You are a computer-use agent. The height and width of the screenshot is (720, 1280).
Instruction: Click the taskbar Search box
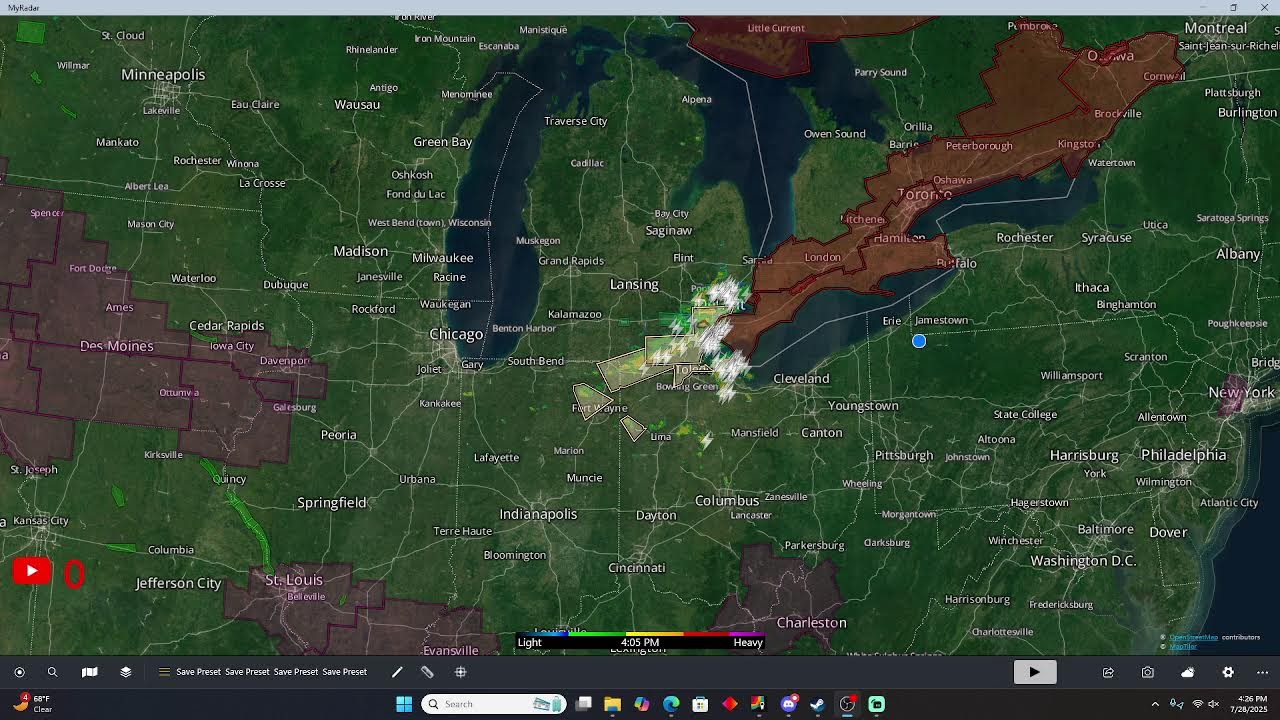[x=494, y=704]
